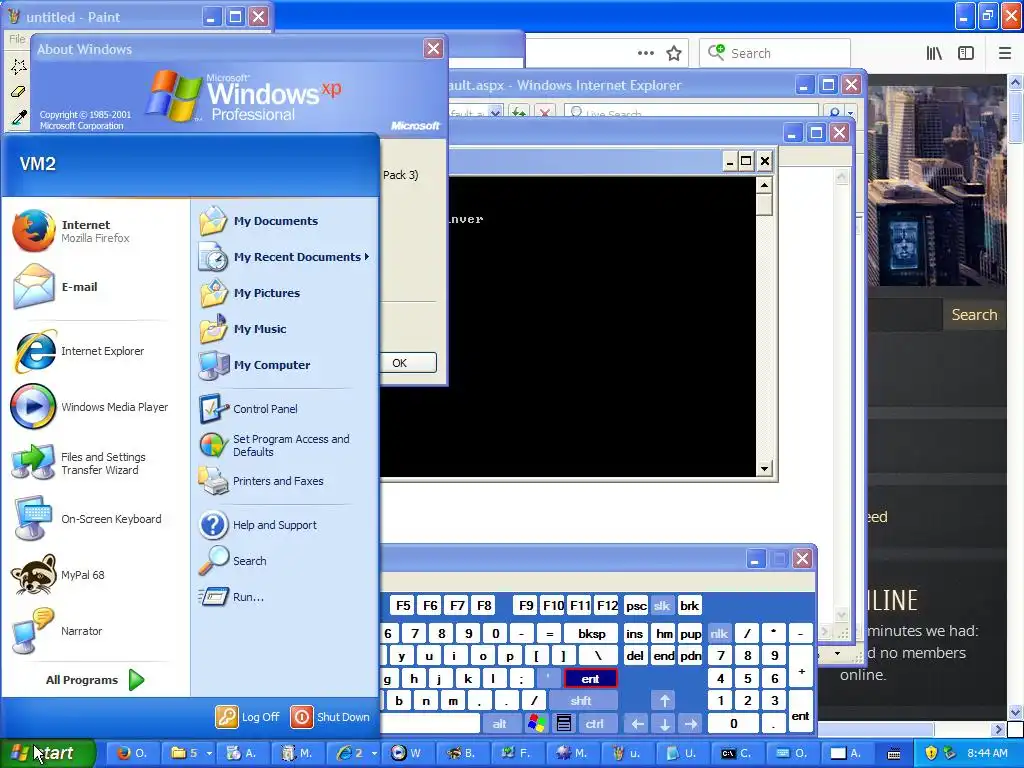Click command window scrollbar up arrow
The width and height of the screenshot is (1024, 768).
click(764, 185)
